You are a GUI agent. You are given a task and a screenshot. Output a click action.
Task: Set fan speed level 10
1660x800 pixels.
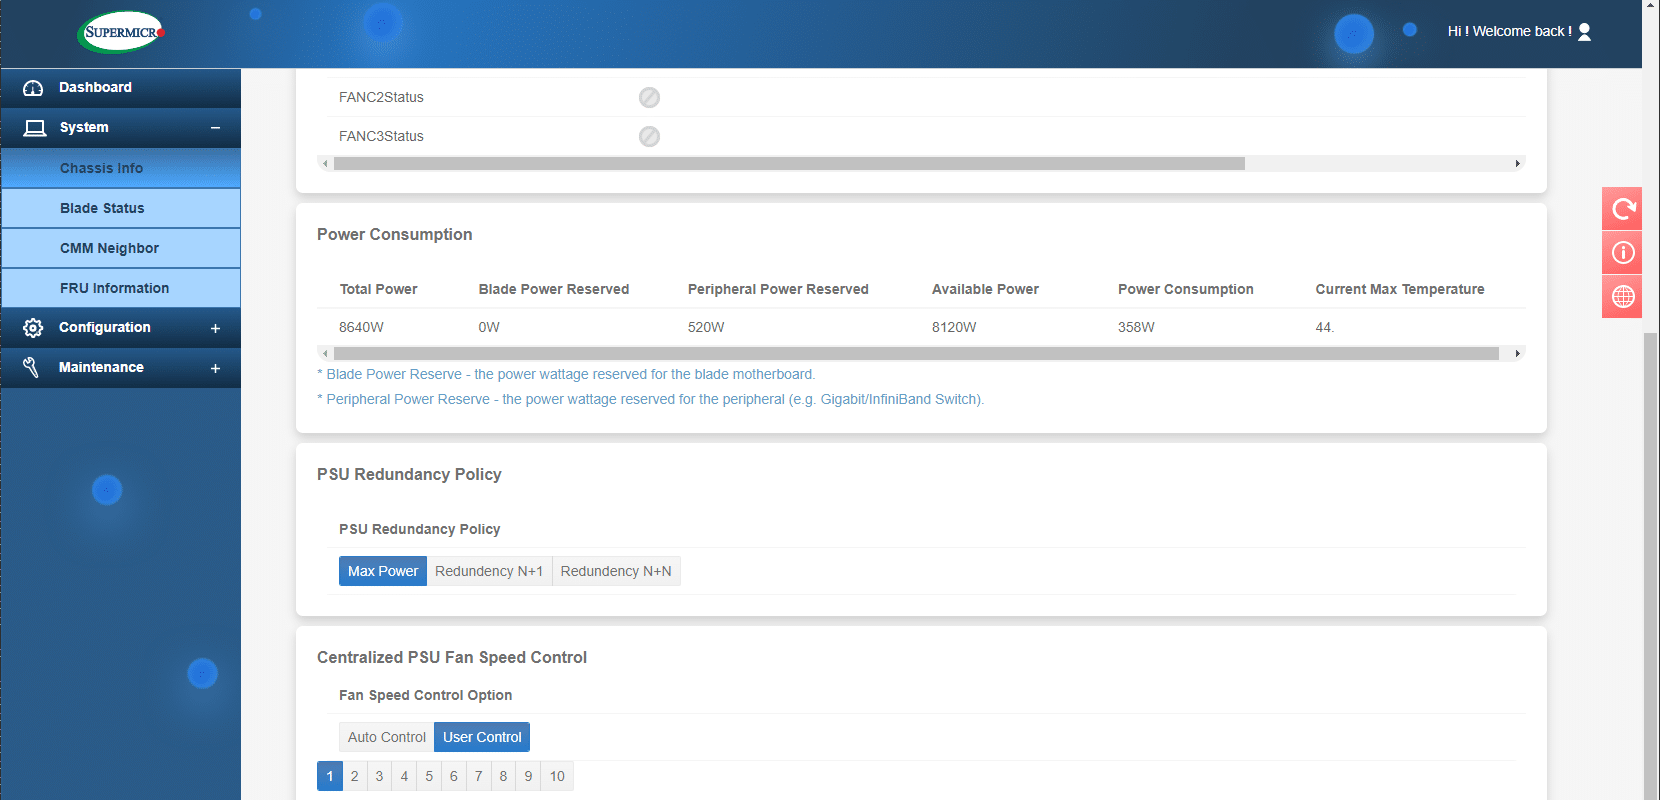point(557,776)
